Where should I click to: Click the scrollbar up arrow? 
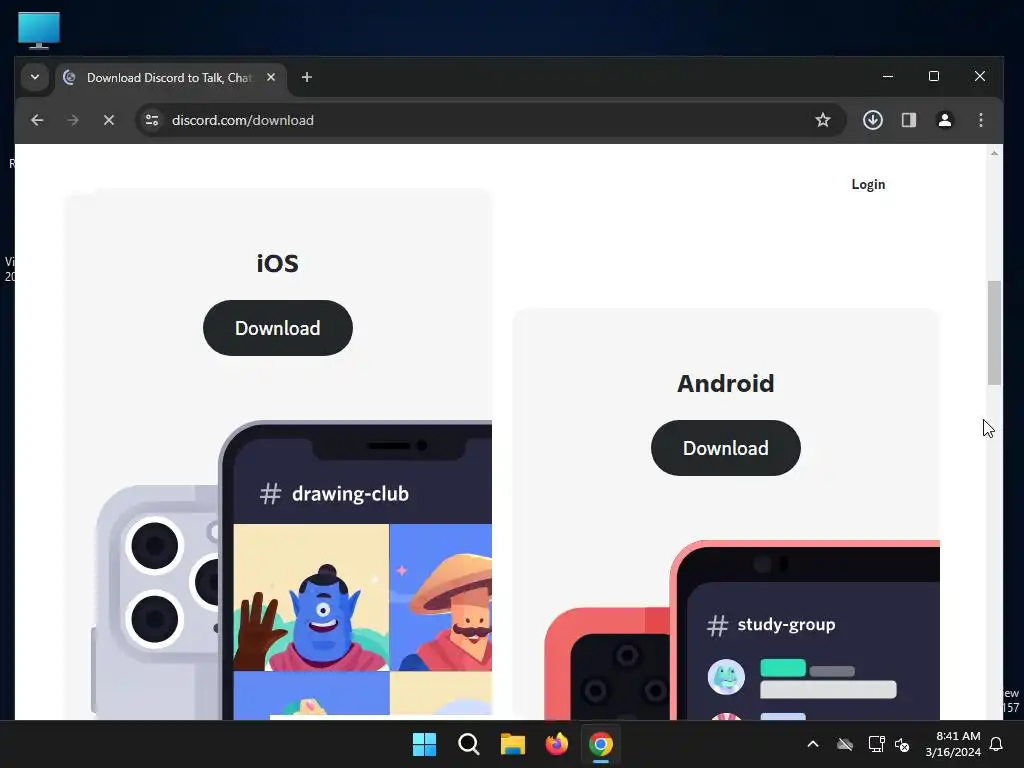[994, 153]
